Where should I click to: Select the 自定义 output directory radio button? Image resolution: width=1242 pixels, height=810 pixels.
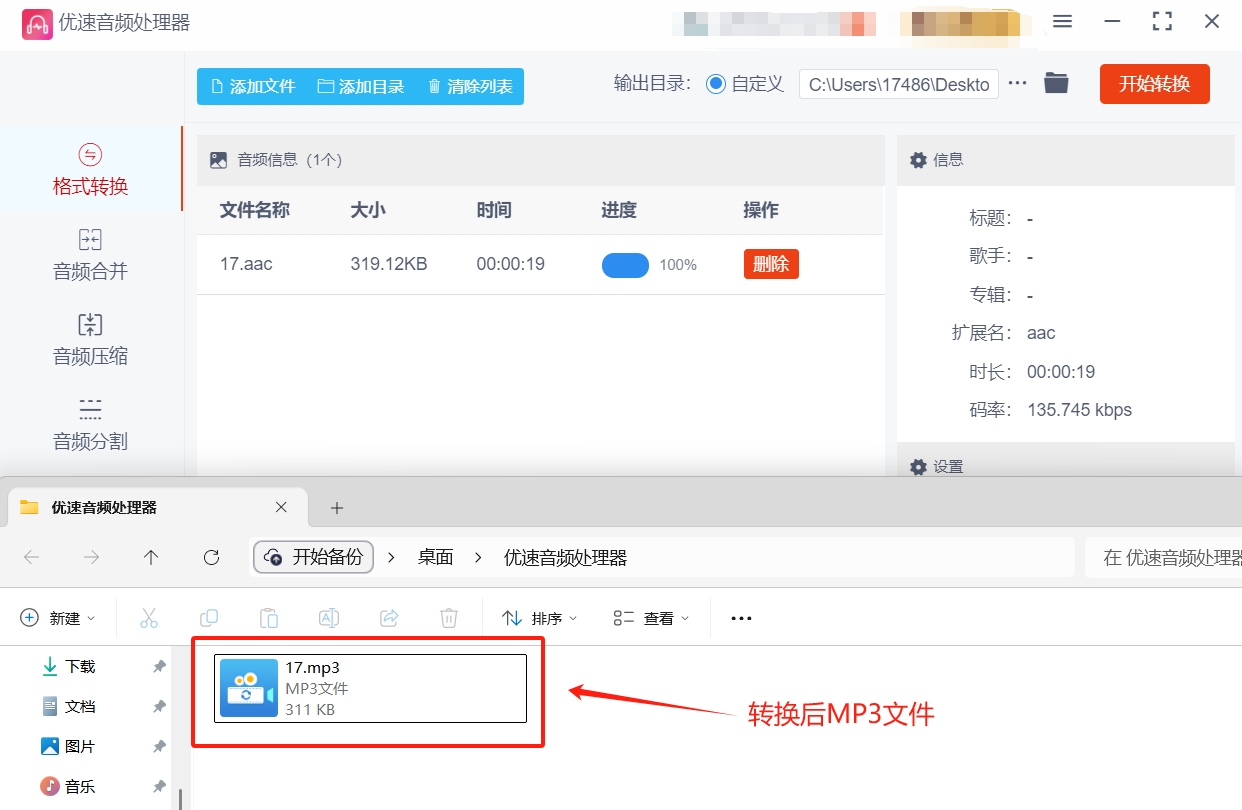715,84
